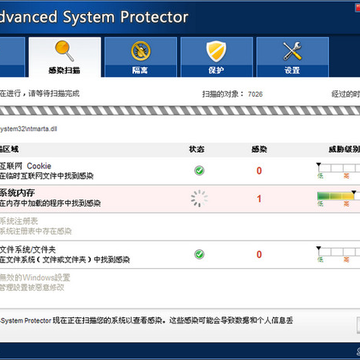Click the 威胁级别 column header
Image resolution: width=360 pixels, height=360 pixels.
344,150
